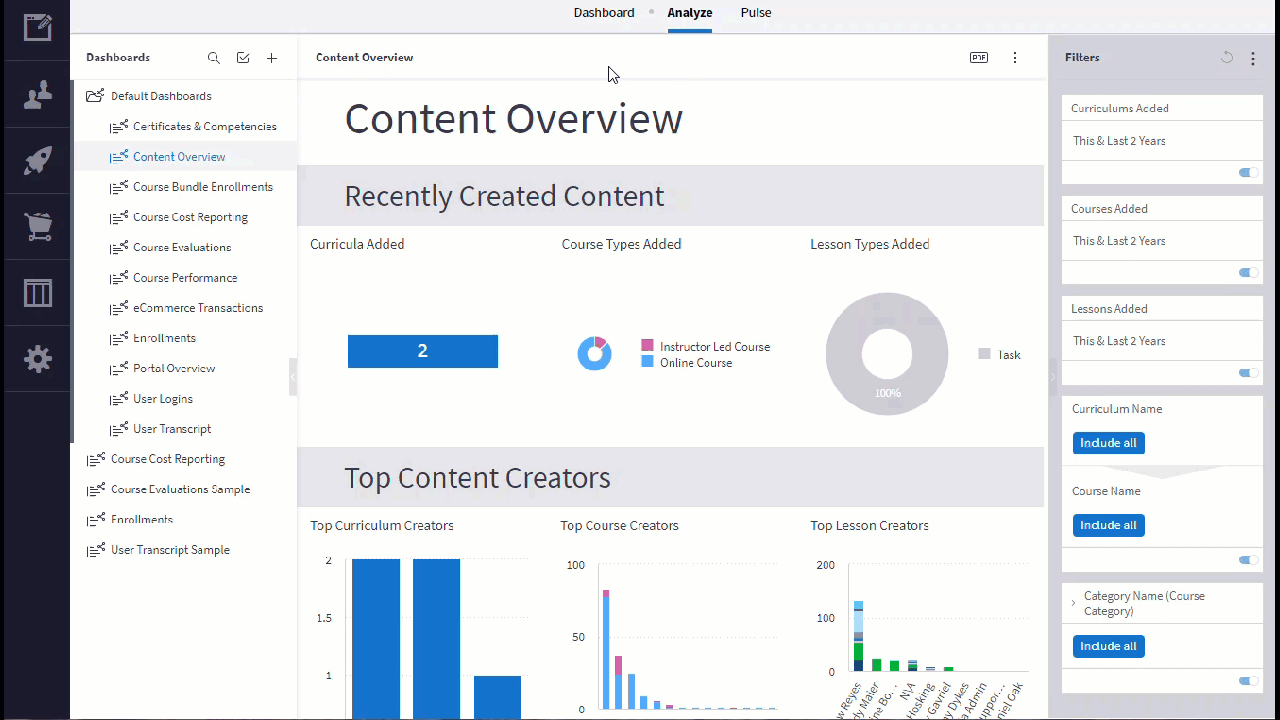This screenshot has width=1280, height=720.
Task: Collapse the Filters panel with side handle
Action: [x=1053, y=377]
